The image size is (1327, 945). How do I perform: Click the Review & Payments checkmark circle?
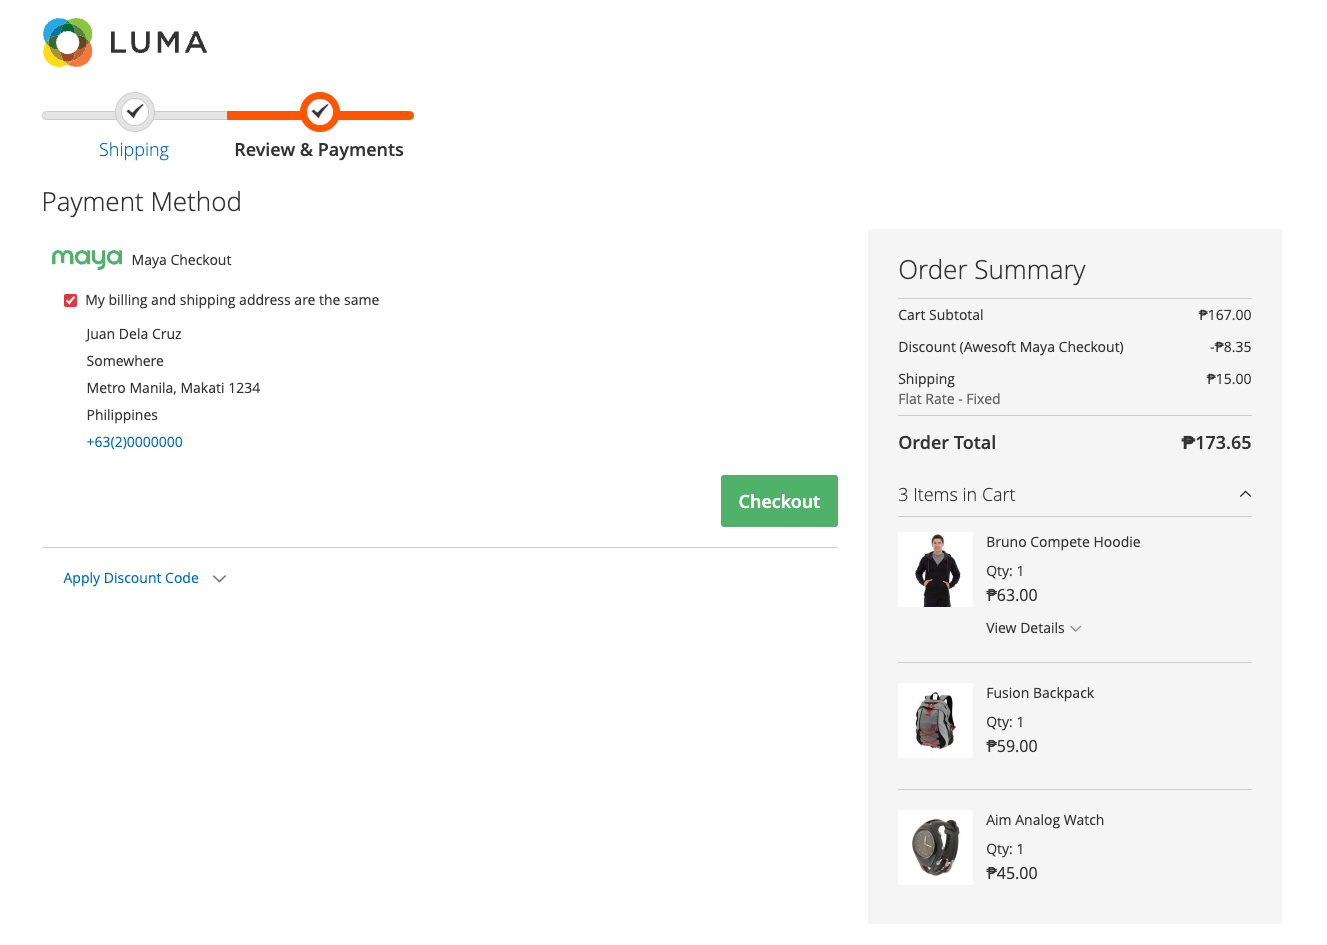tap(319, 112)
